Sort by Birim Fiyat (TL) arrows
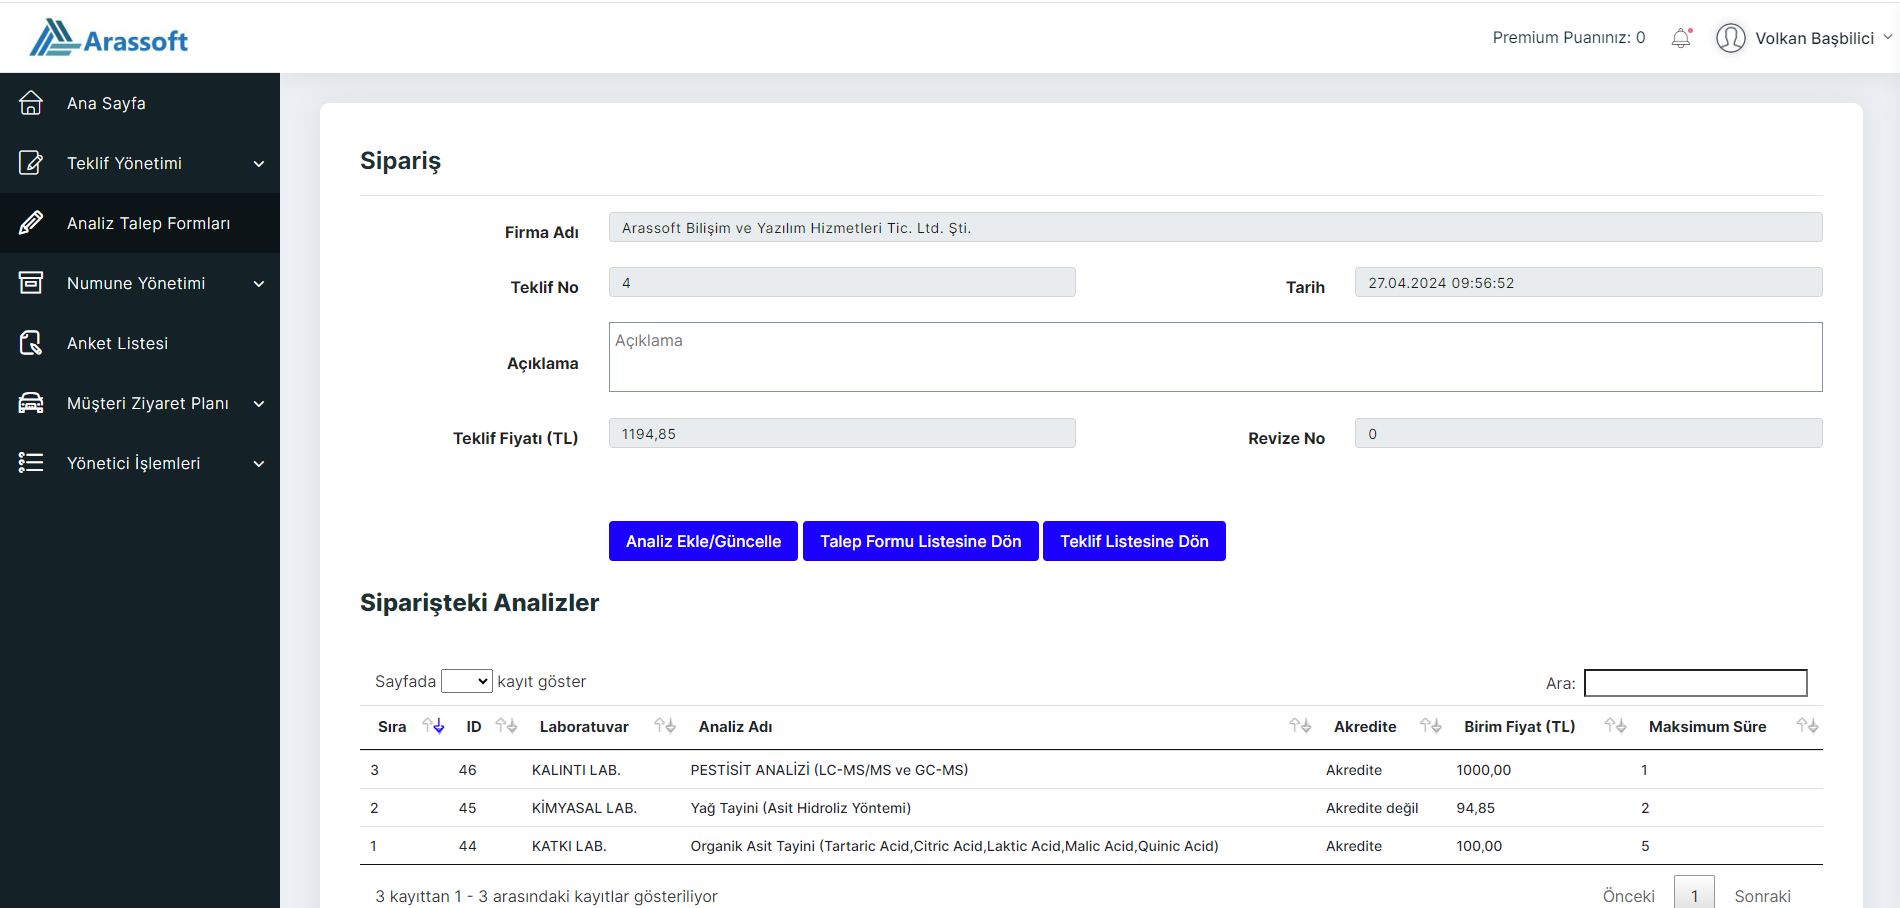1900x908 pixels. [x=1615, y=726]
